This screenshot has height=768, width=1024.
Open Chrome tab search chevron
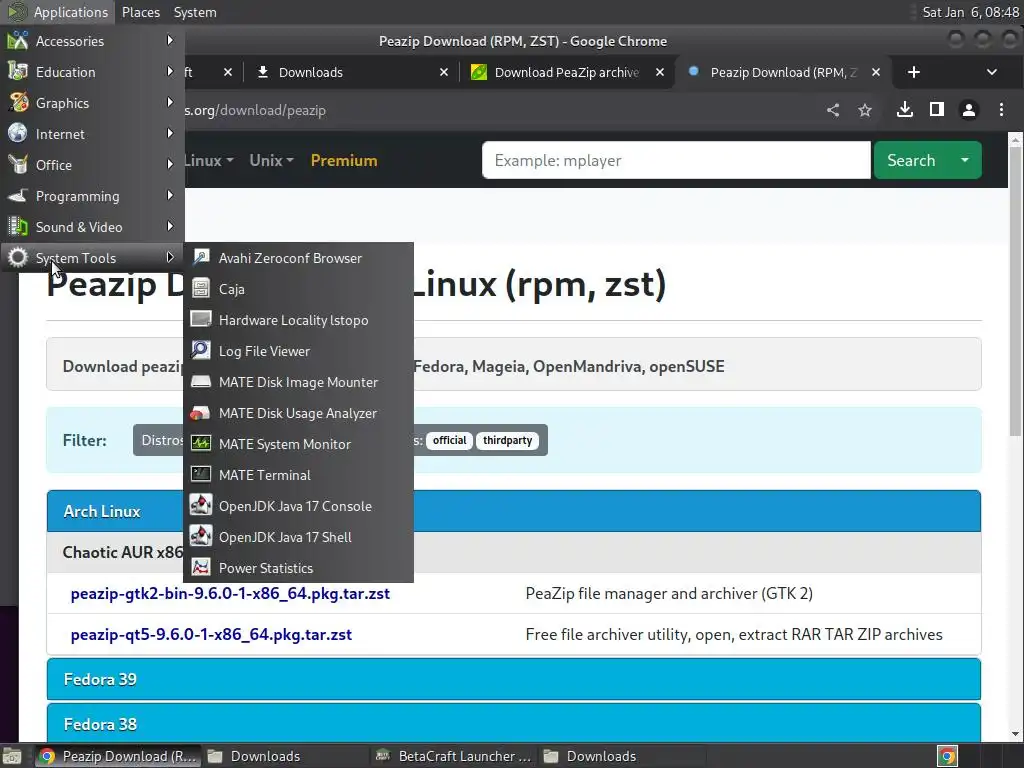991,72
